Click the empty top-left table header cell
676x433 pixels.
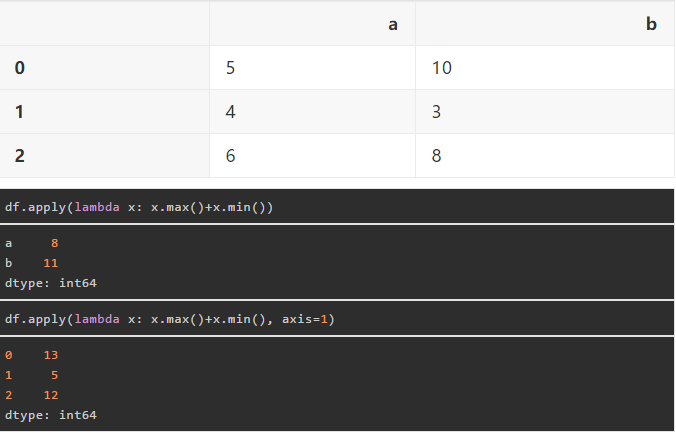tap(105, 25)
